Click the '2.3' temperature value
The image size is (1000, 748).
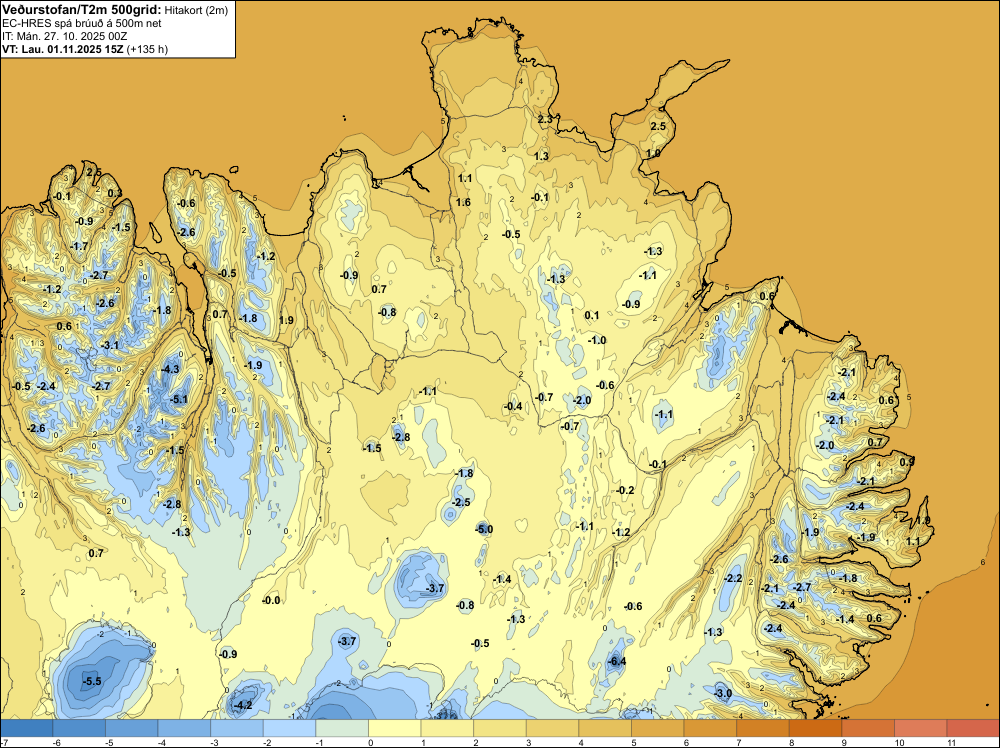coord(545,119)
